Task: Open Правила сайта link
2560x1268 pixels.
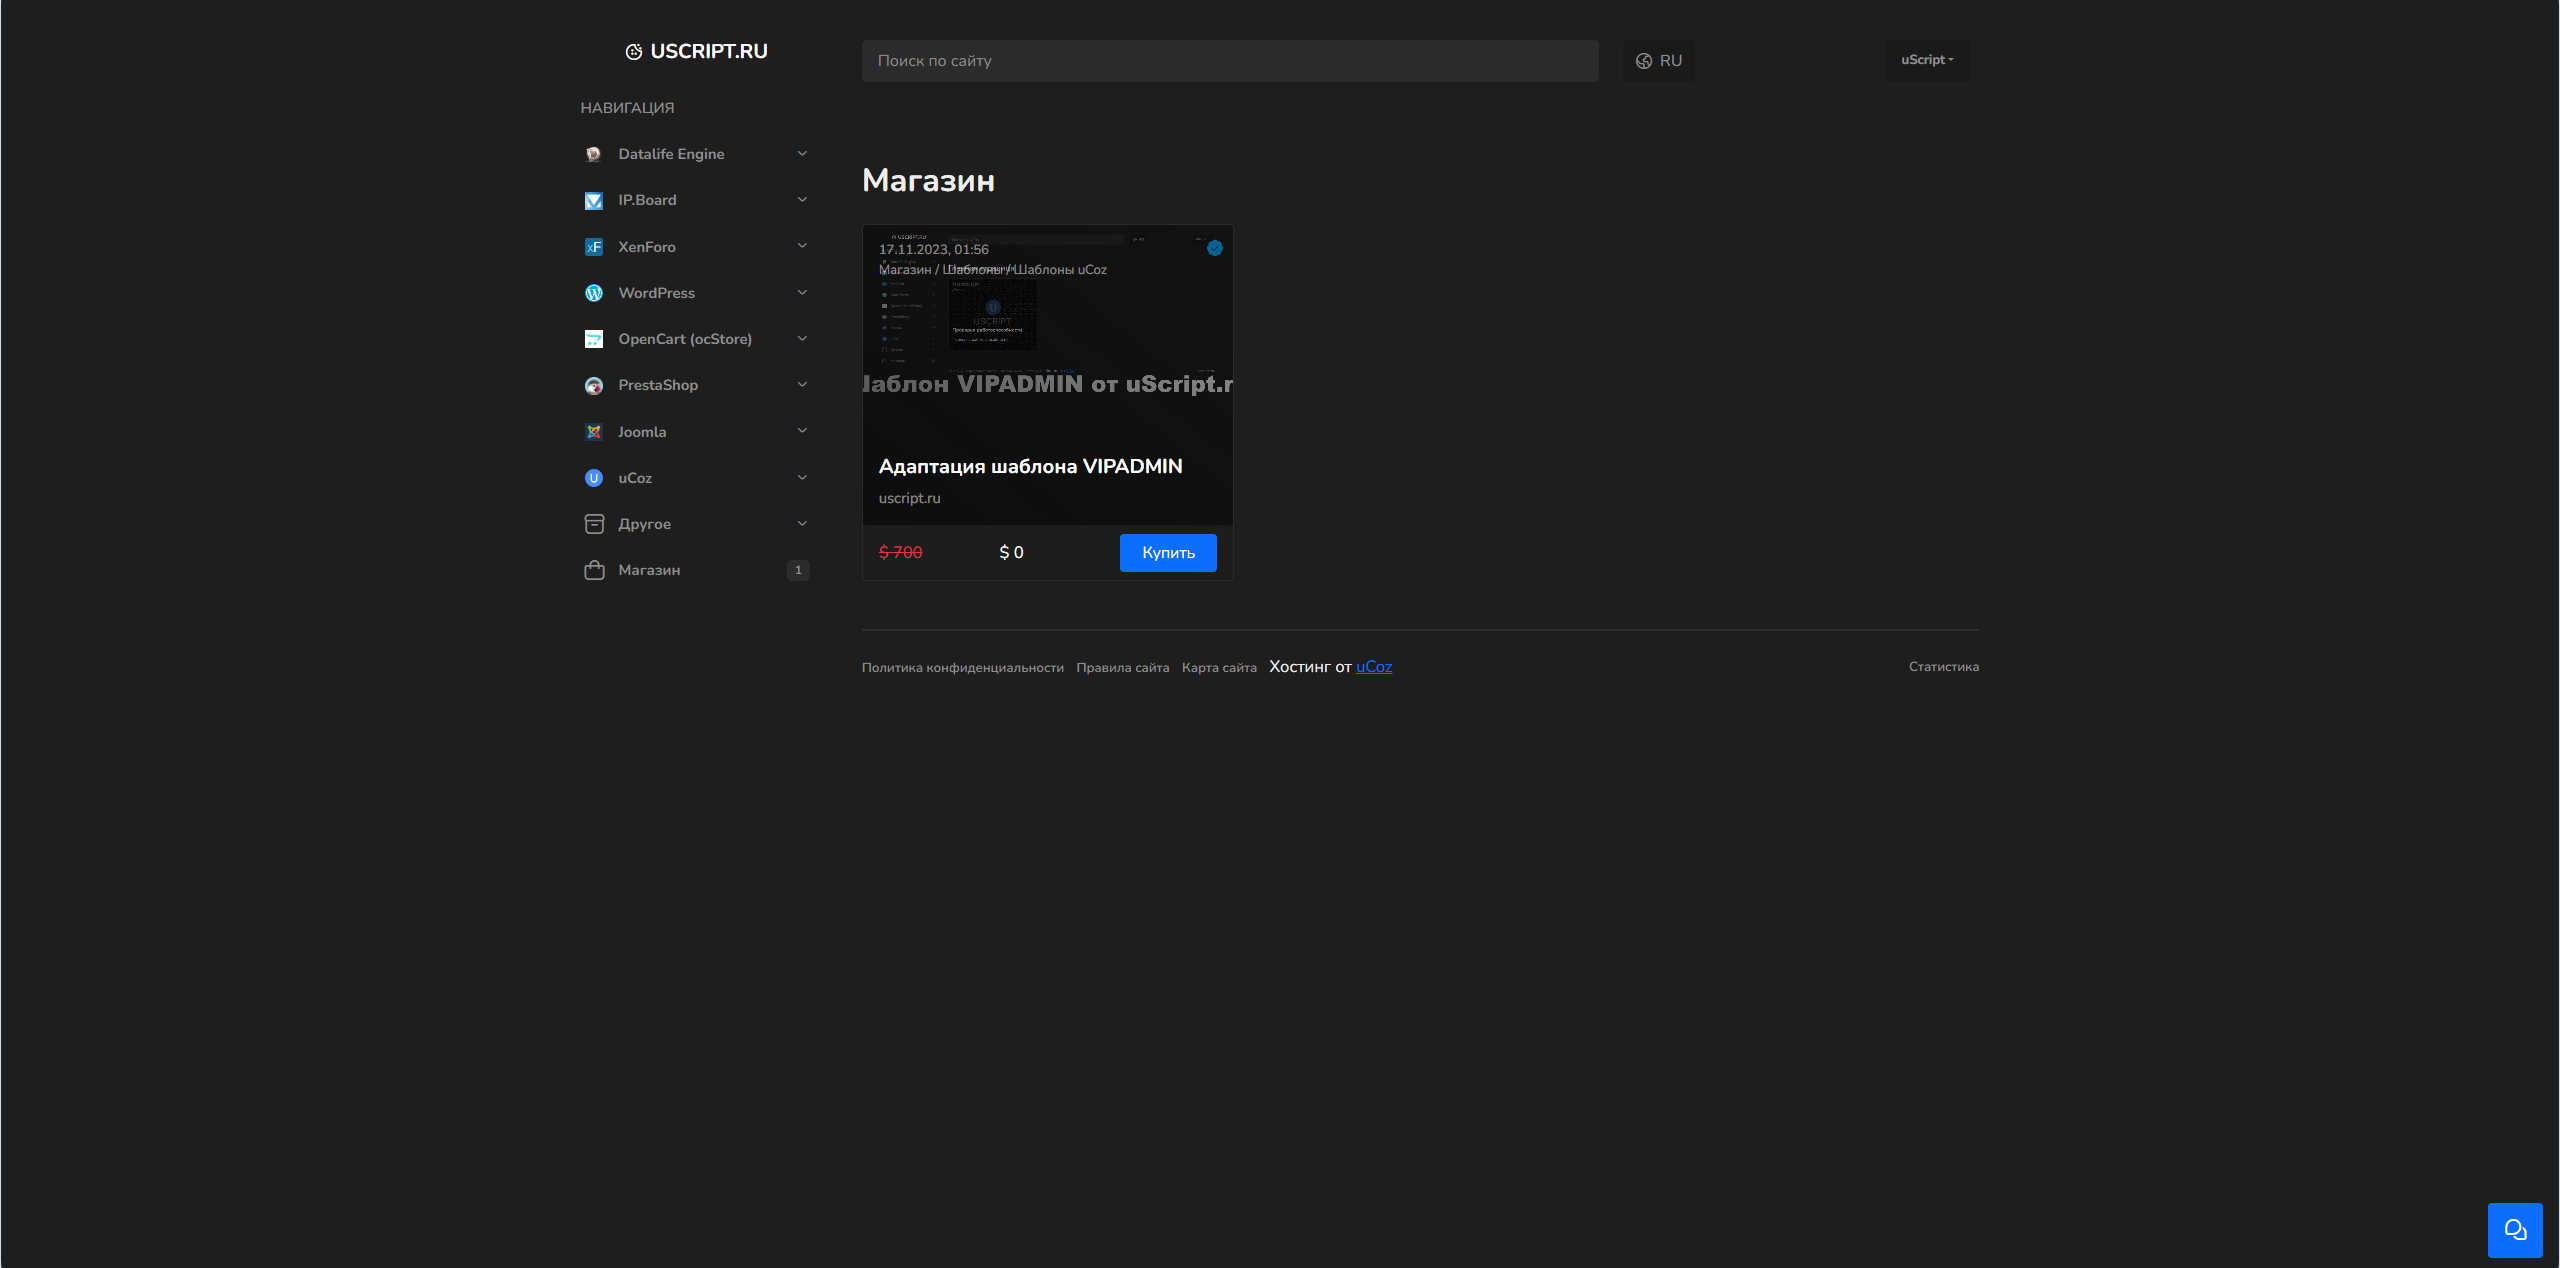Action: click(1122, 668)
